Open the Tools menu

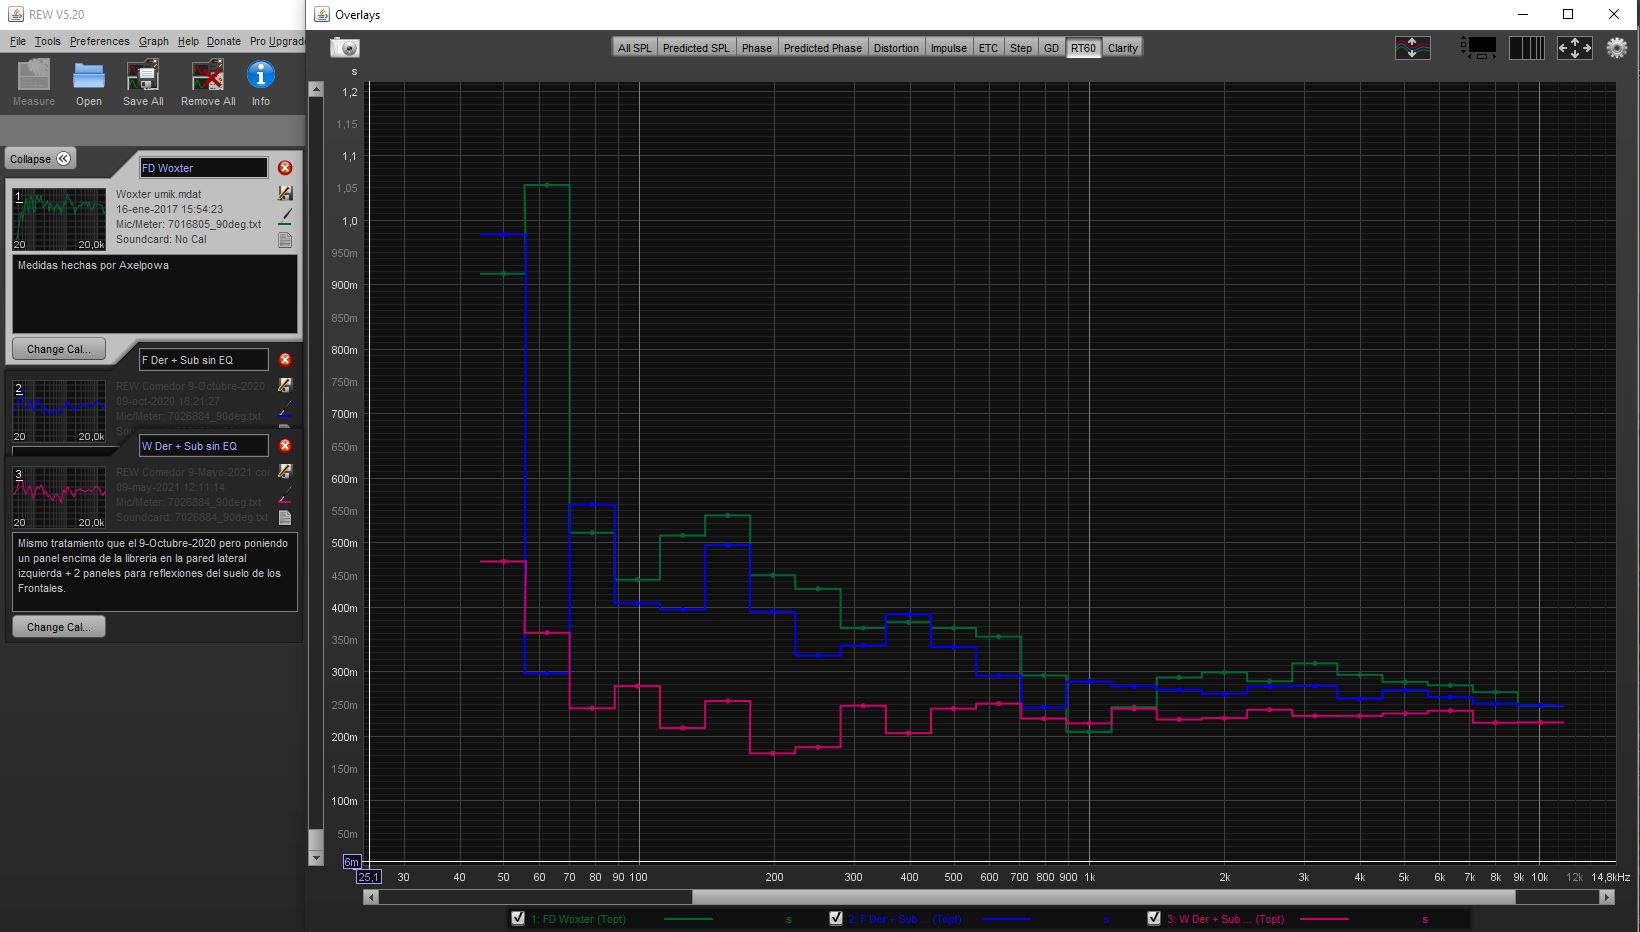click(47, 41)
